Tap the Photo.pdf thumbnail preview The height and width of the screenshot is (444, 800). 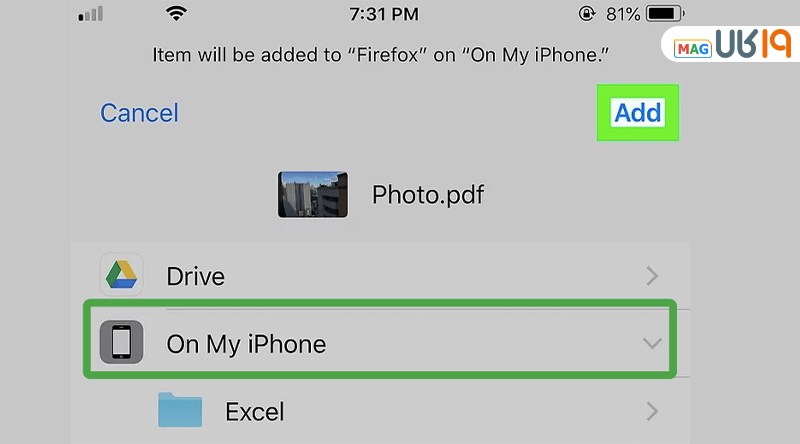313,194
